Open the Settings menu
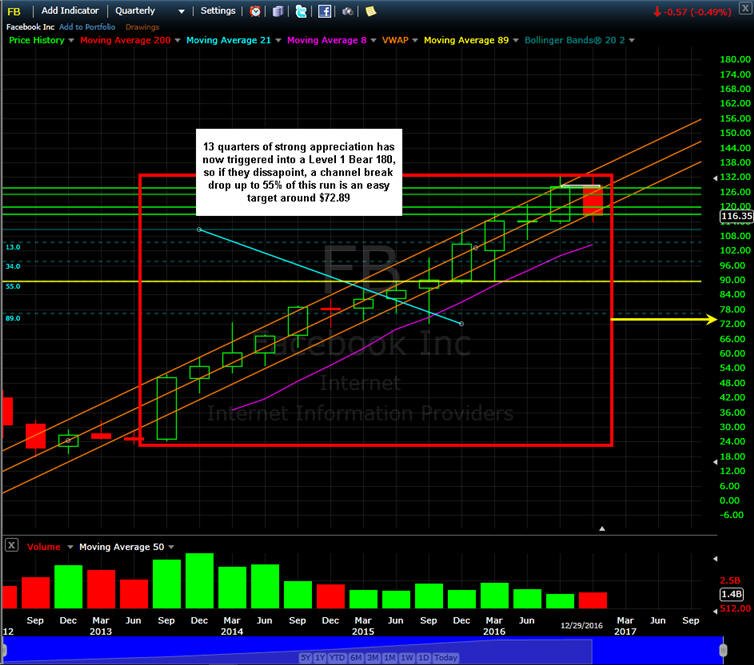This screenshot has width=754, height=665. click(x=218, y=11)
